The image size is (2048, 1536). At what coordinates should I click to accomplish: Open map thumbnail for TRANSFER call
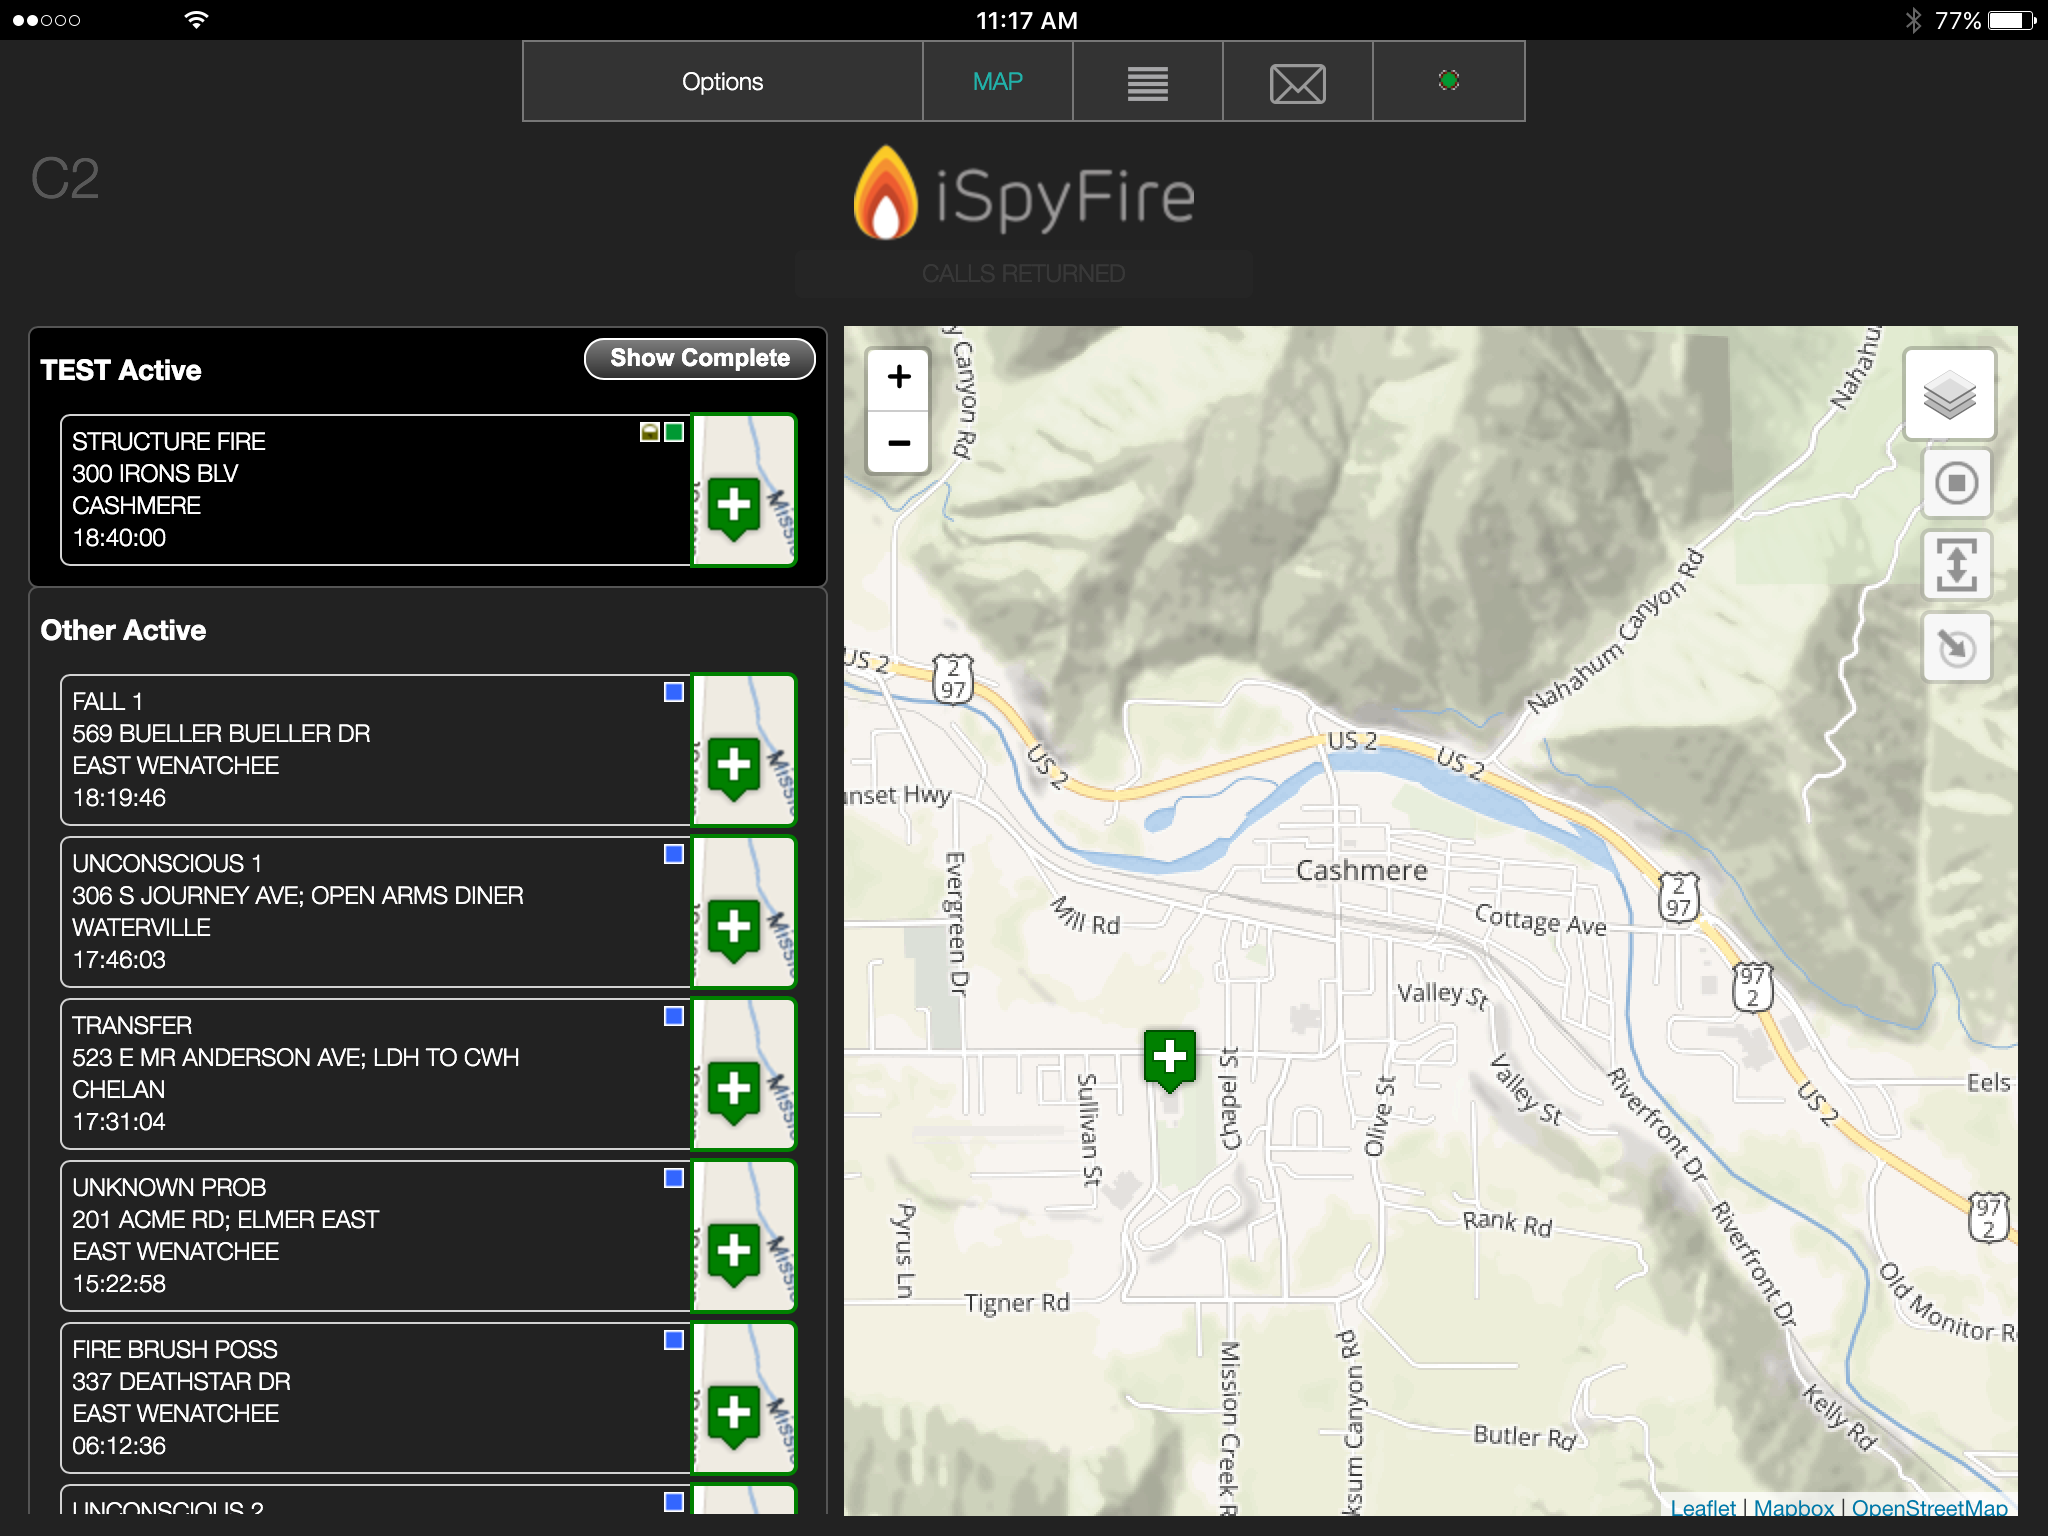pos(744,1074)
